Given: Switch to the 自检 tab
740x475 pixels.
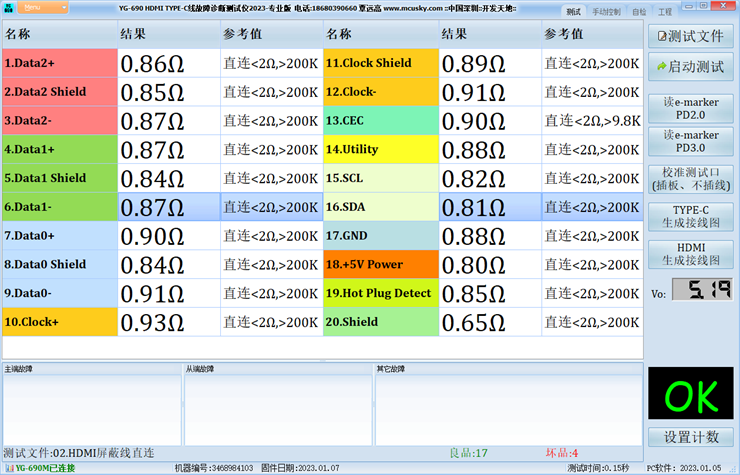Looking at the screenshot, I should [639, 12].
